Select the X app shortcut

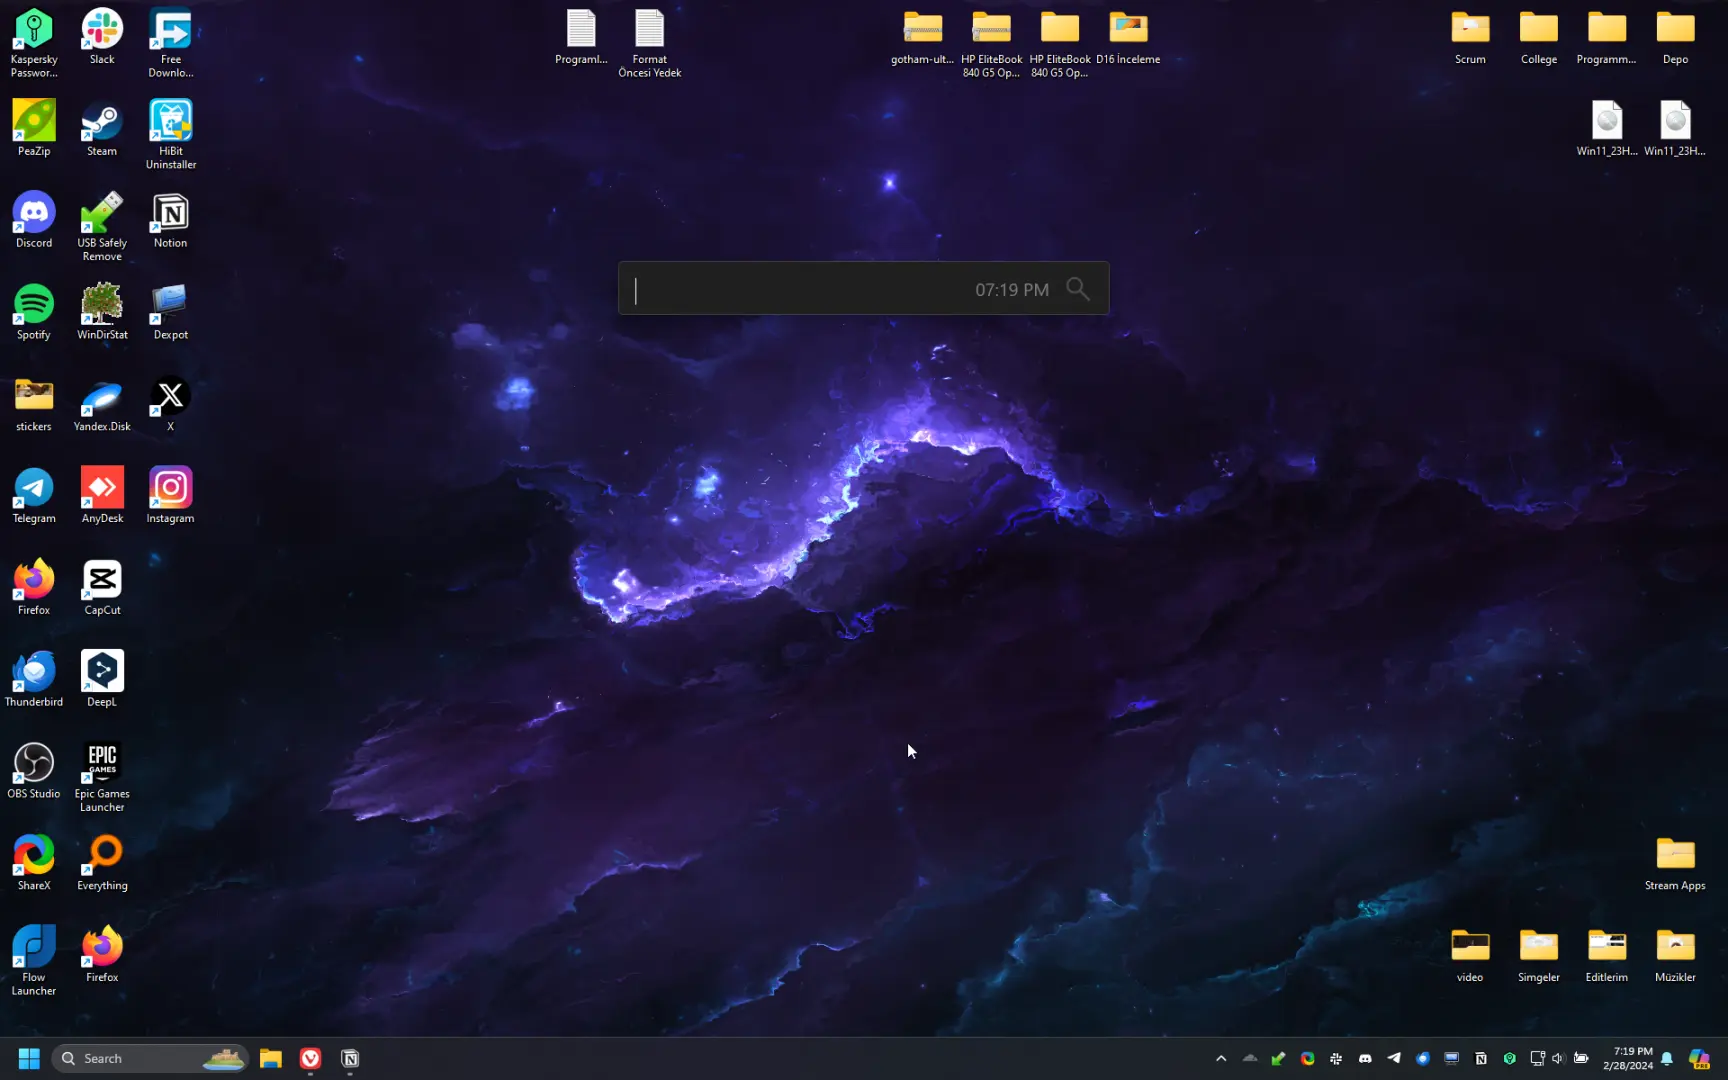coord(171,405)
